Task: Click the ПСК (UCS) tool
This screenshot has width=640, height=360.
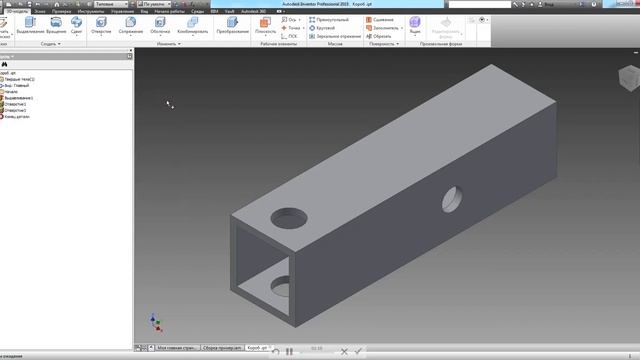Action: 289,36
